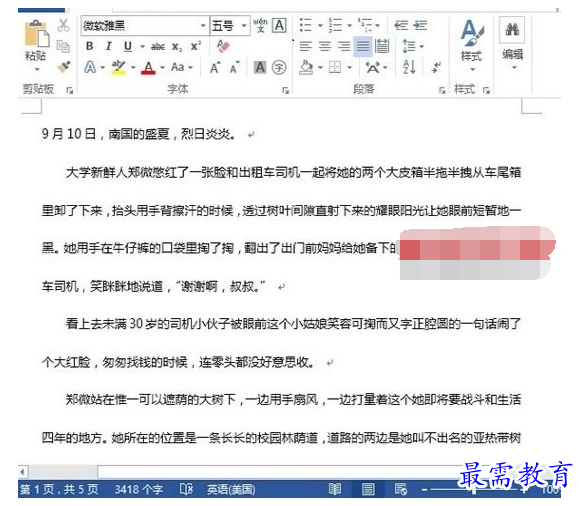
Task: Open phonetic guide (wén) tool
Action: pyautogui.click(x=260, y=25)
